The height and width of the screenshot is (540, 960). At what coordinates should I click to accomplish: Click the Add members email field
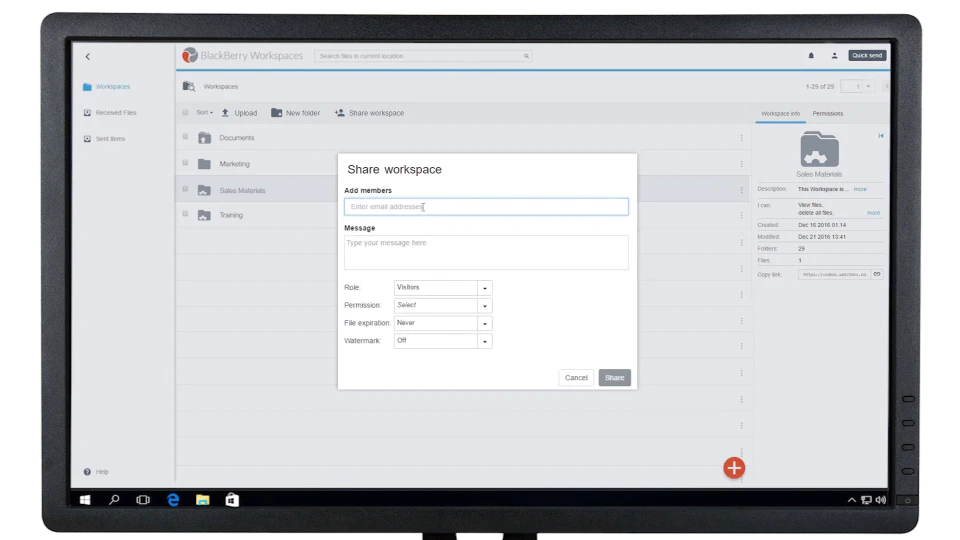coord(486,207)
